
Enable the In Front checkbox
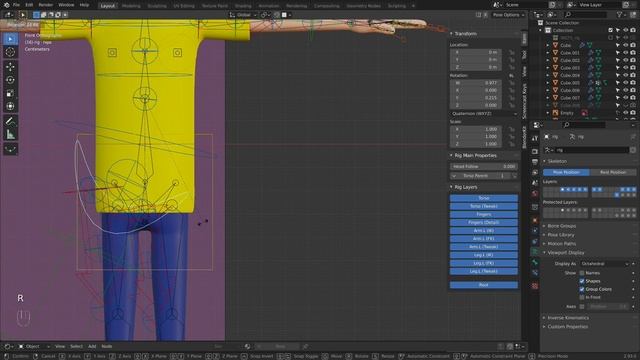point(582,297)
